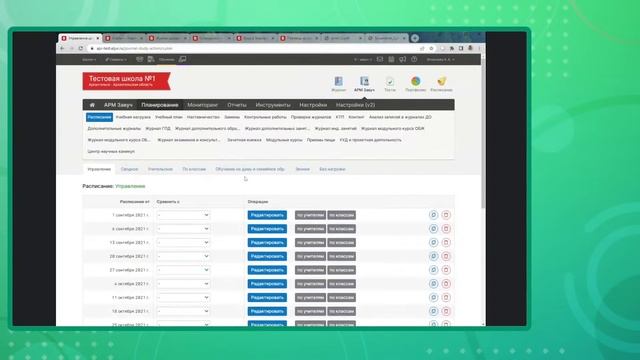Open the Планирование menu
The image size is (640, 360).
160,105
